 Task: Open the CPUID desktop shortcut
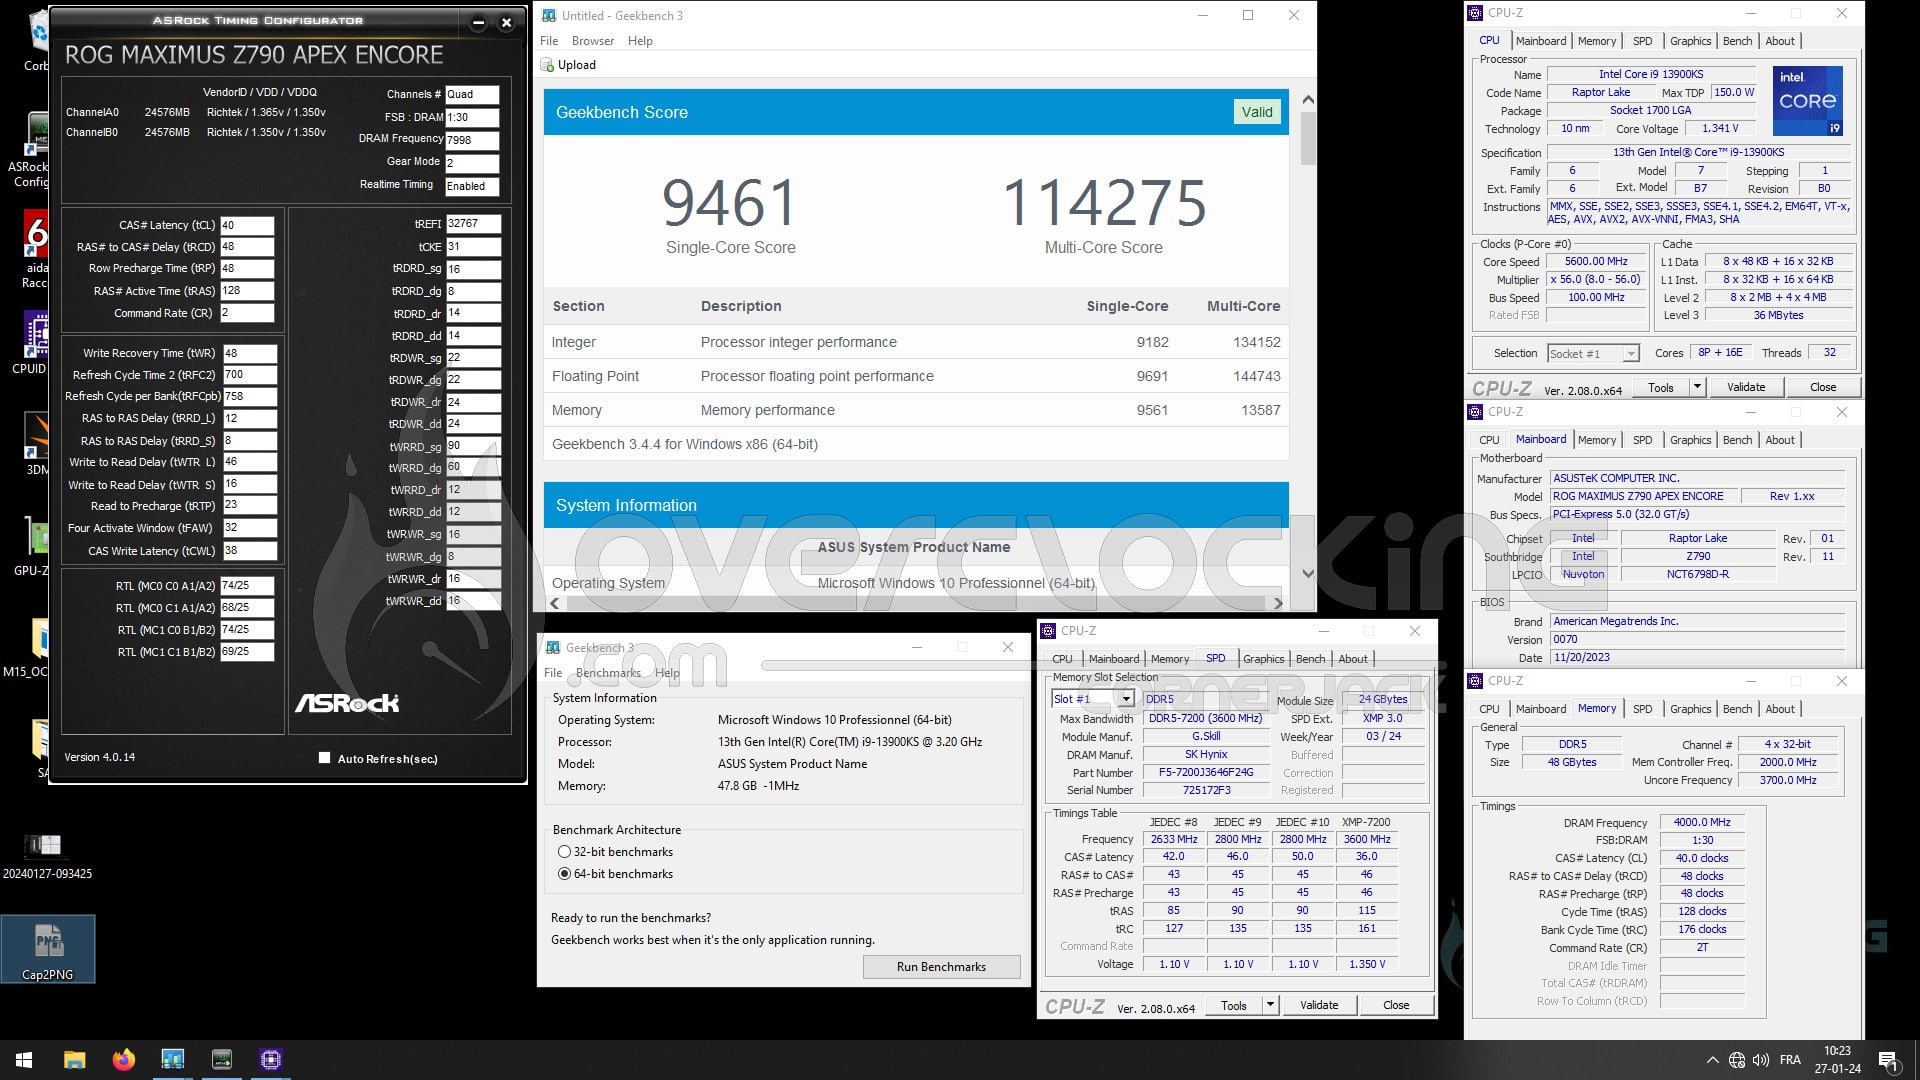(30, 343)
